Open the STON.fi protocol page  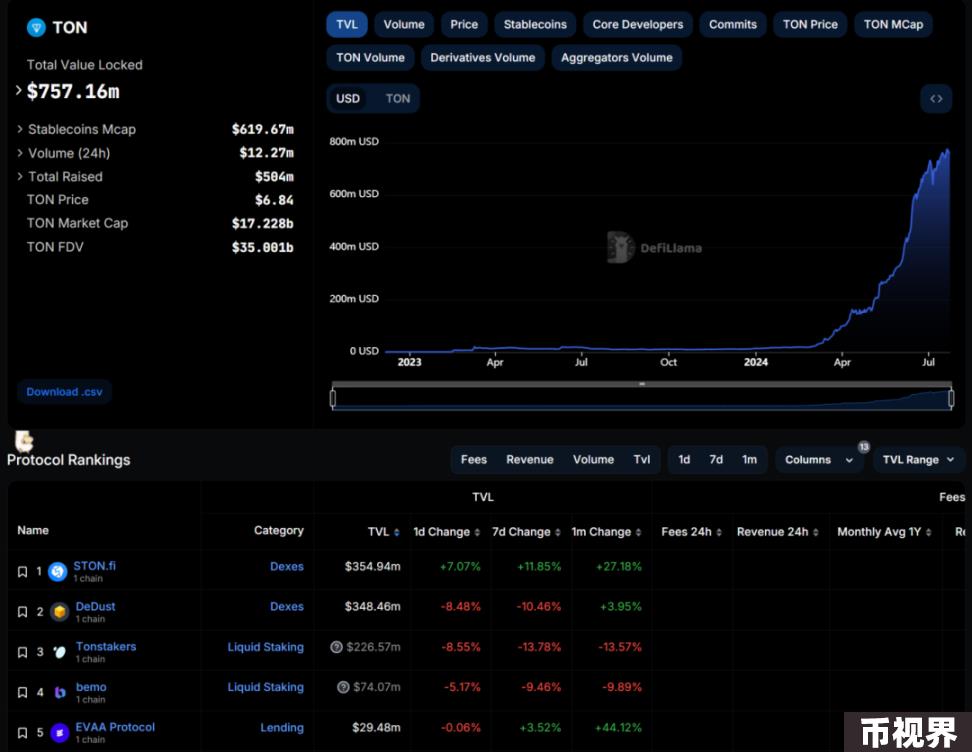point(94,566)
